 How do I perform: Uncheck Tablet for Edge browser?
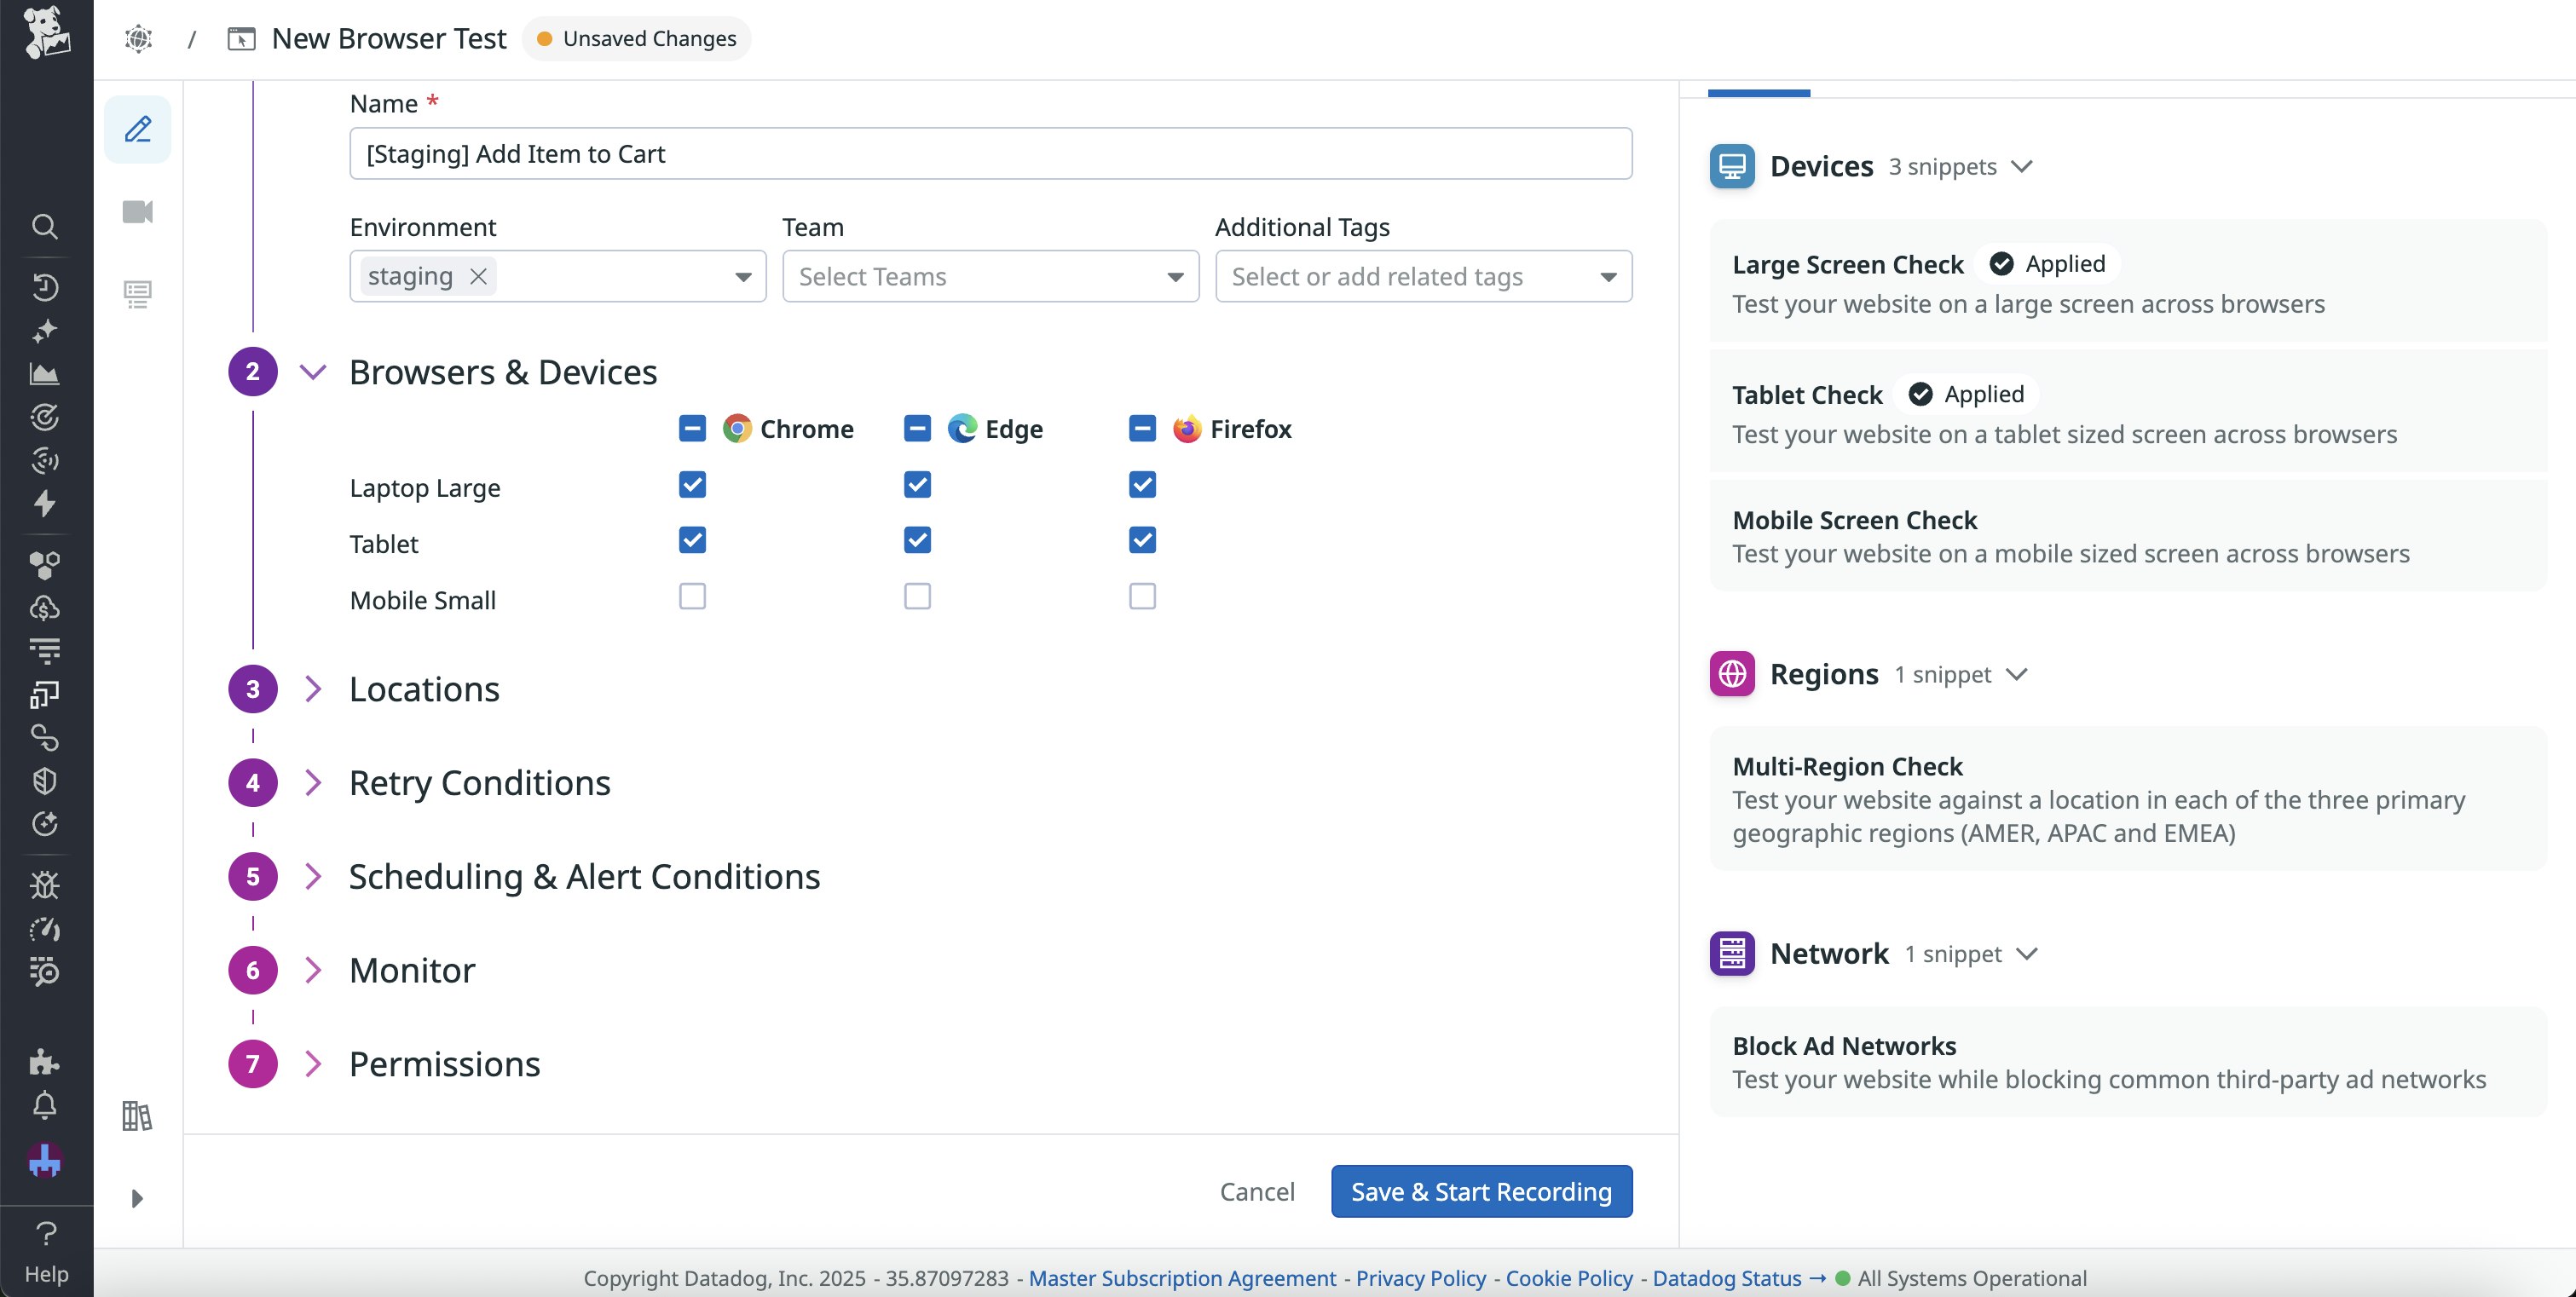click(917, 540)
